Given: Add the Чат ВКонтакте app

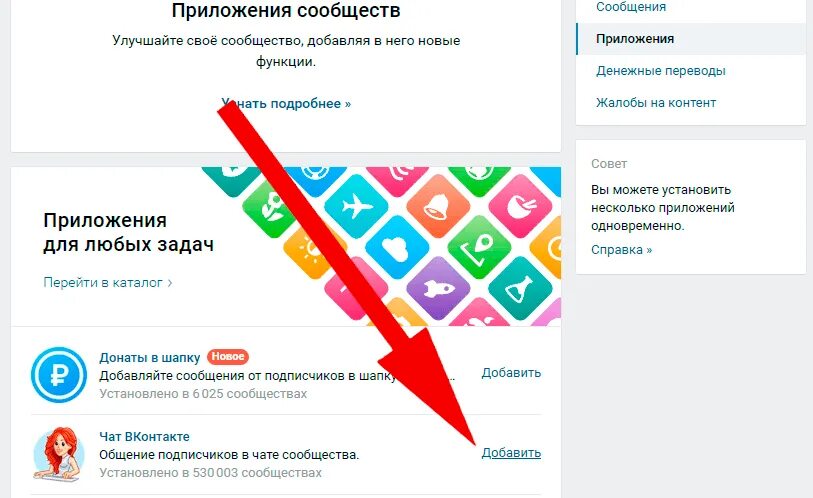Looking at the screenshot, I should pyautogui.click(x=511, y=452).
